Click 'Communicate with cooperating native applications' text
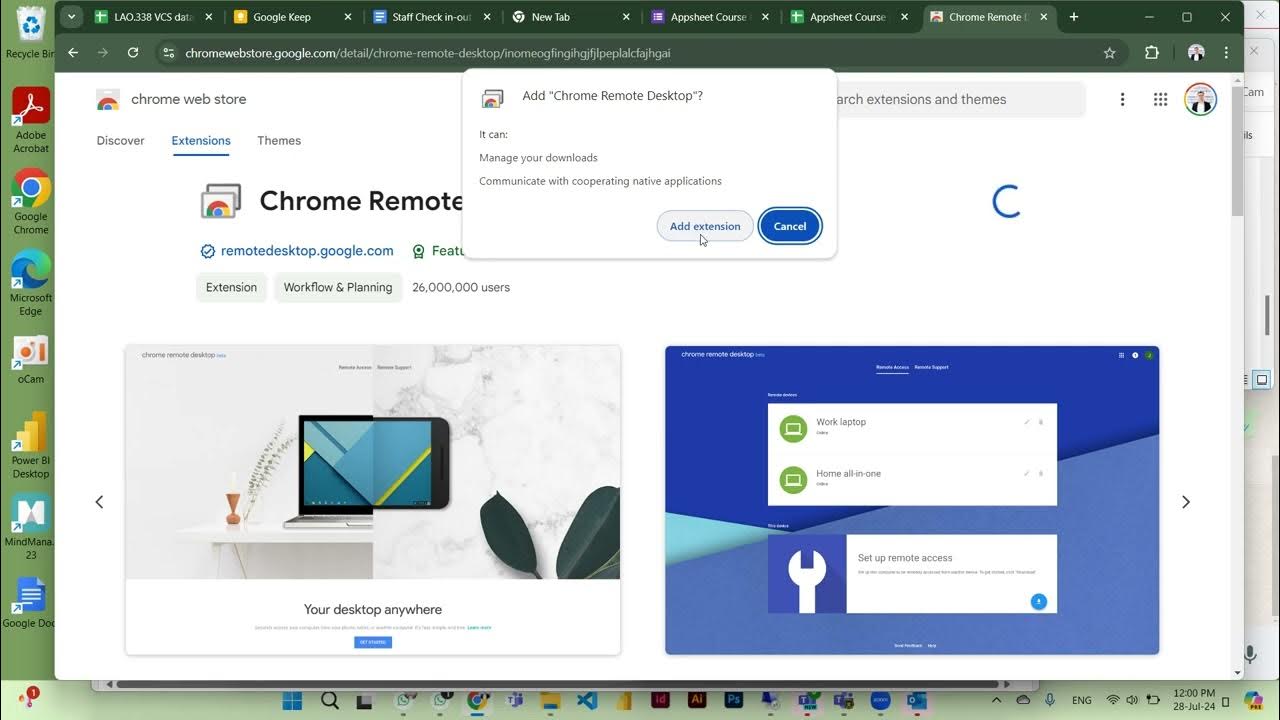 pos(600,181)
